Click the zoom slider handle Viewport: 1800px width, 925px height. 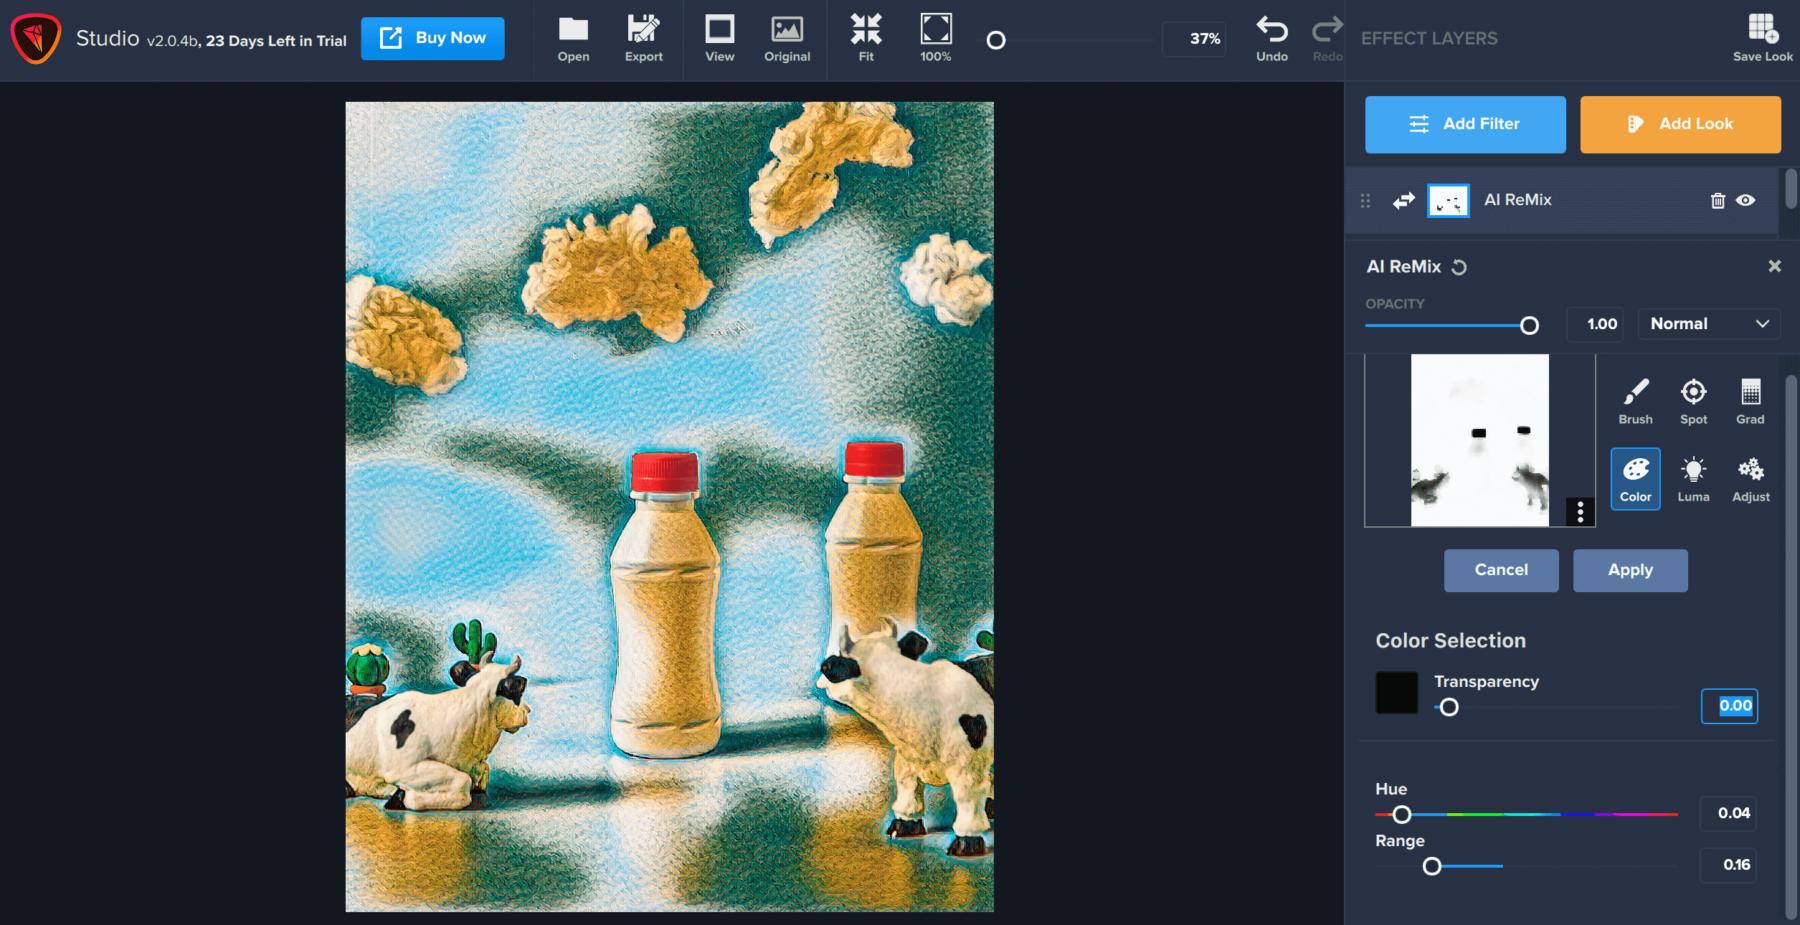[996, 40]
